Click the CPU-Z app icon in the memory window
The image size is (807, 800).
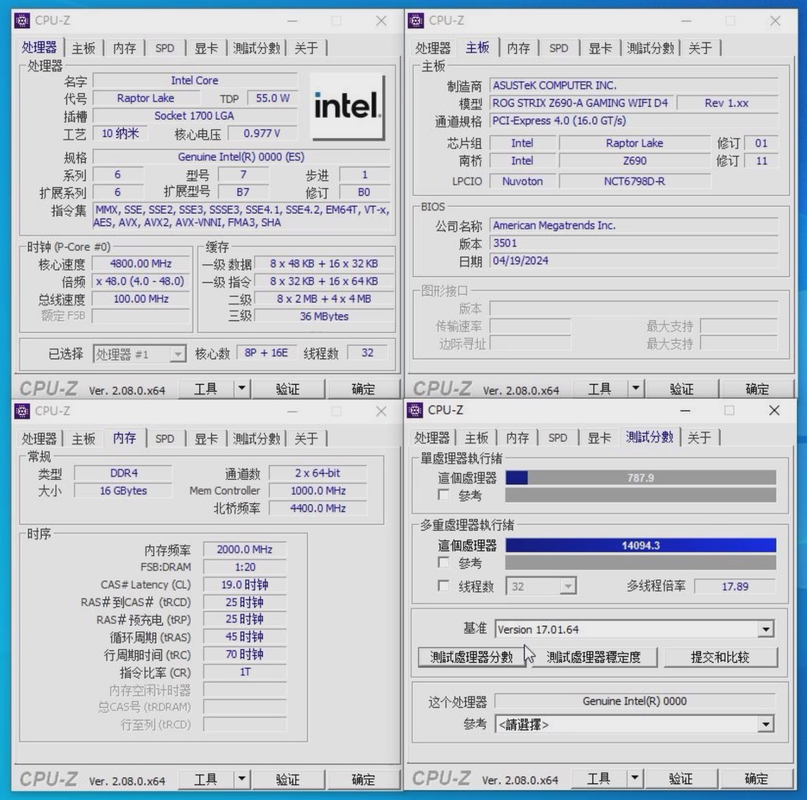22,411
